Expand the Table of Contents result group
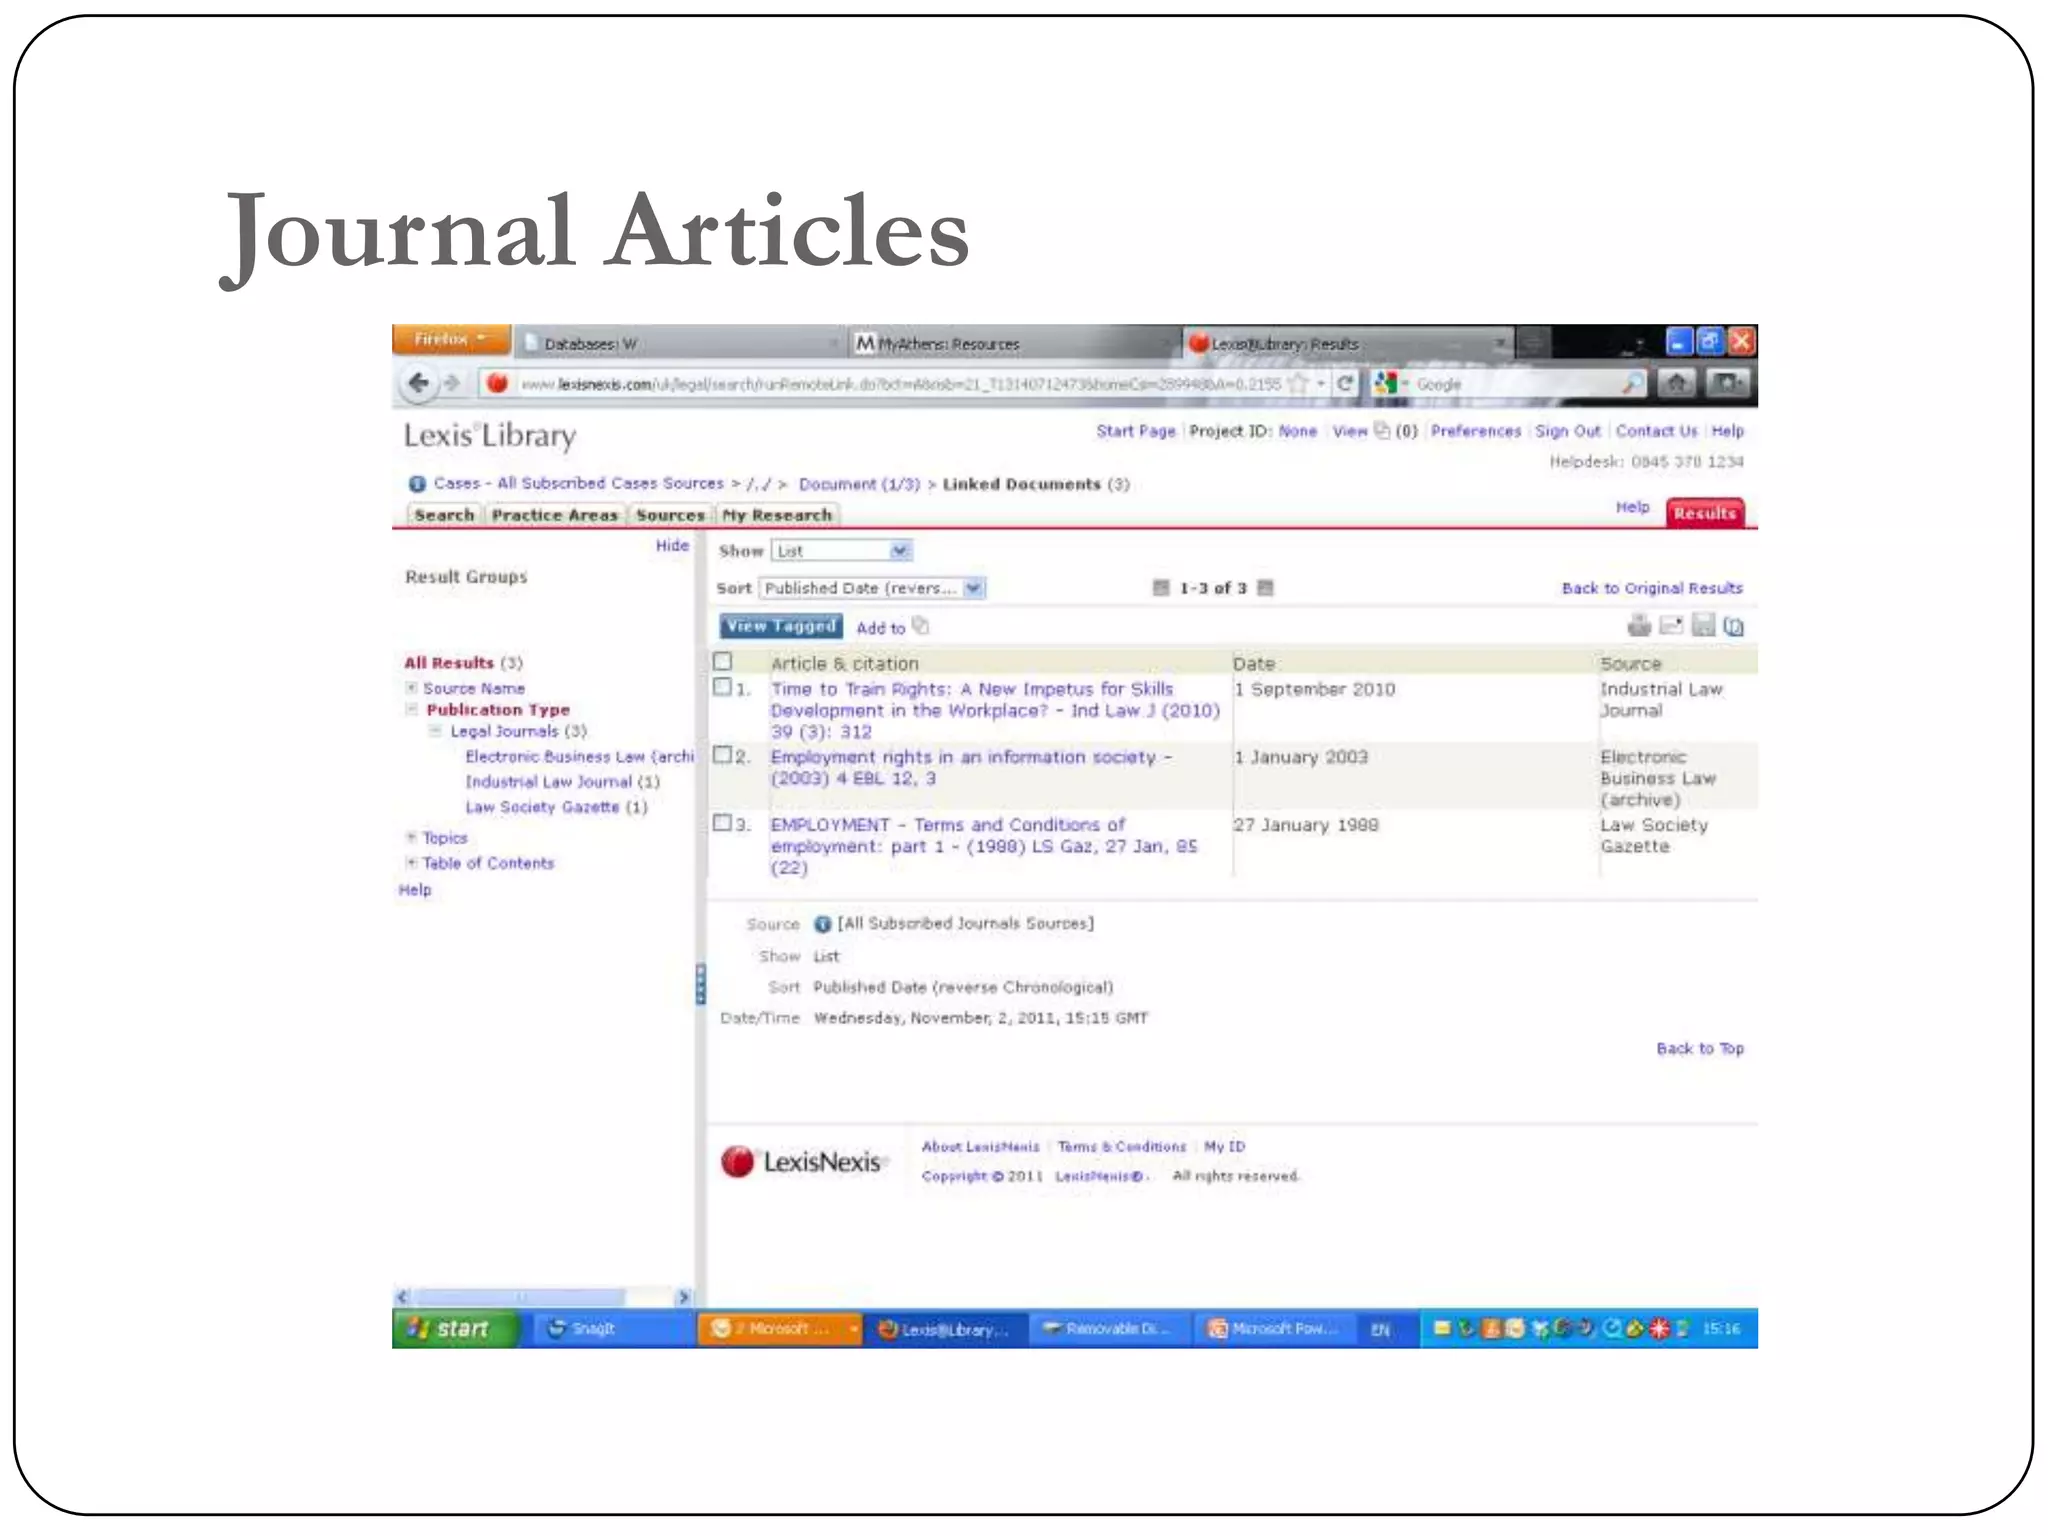 411,862
